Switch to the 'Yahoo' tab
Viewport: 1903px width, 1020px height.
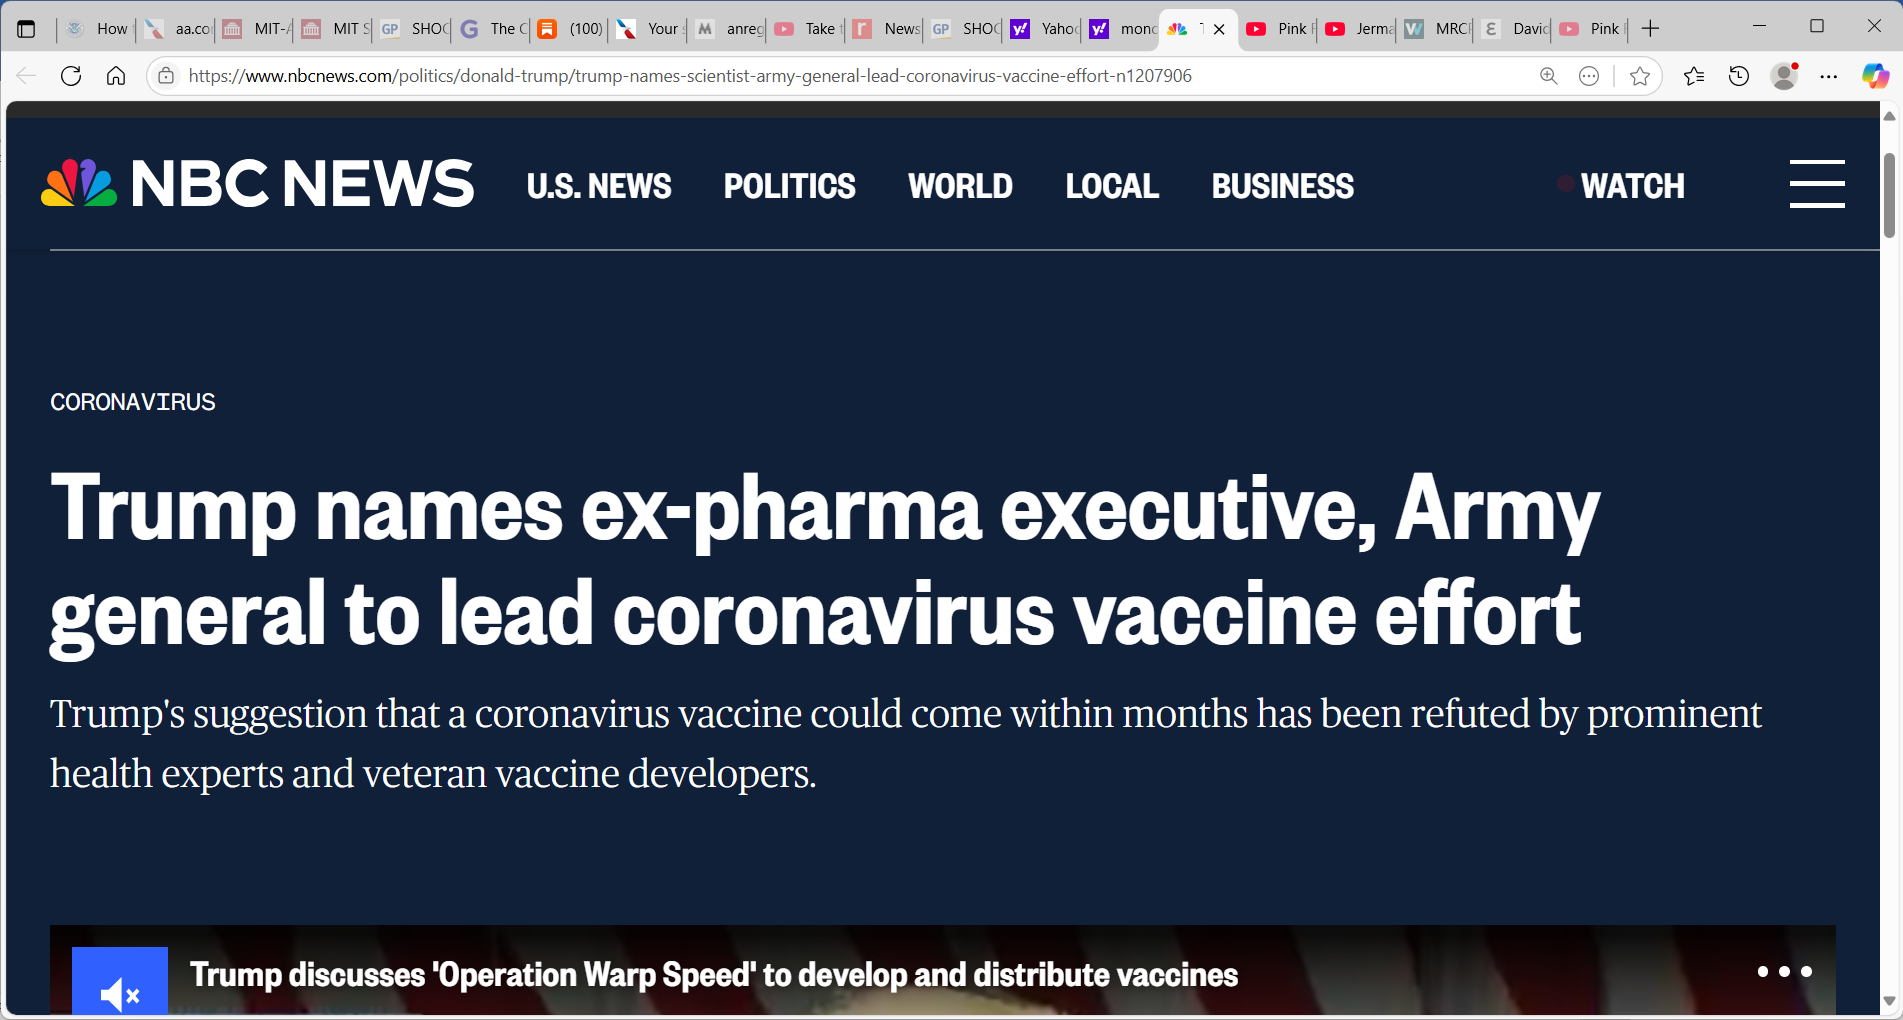[1045, 29]
